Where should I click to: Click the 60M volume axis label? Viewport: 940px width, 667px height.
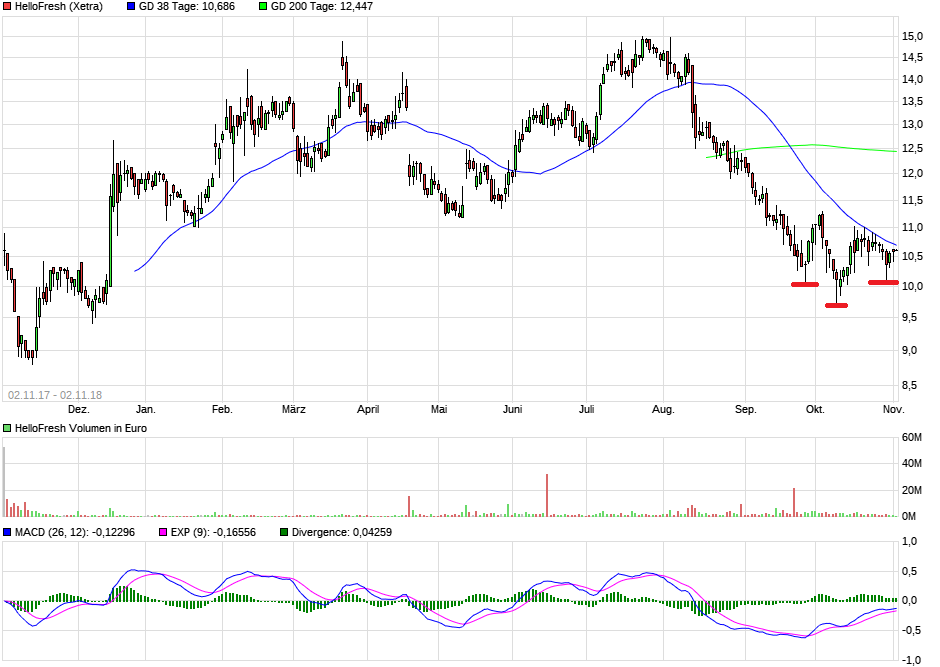(x=912, y=437)
